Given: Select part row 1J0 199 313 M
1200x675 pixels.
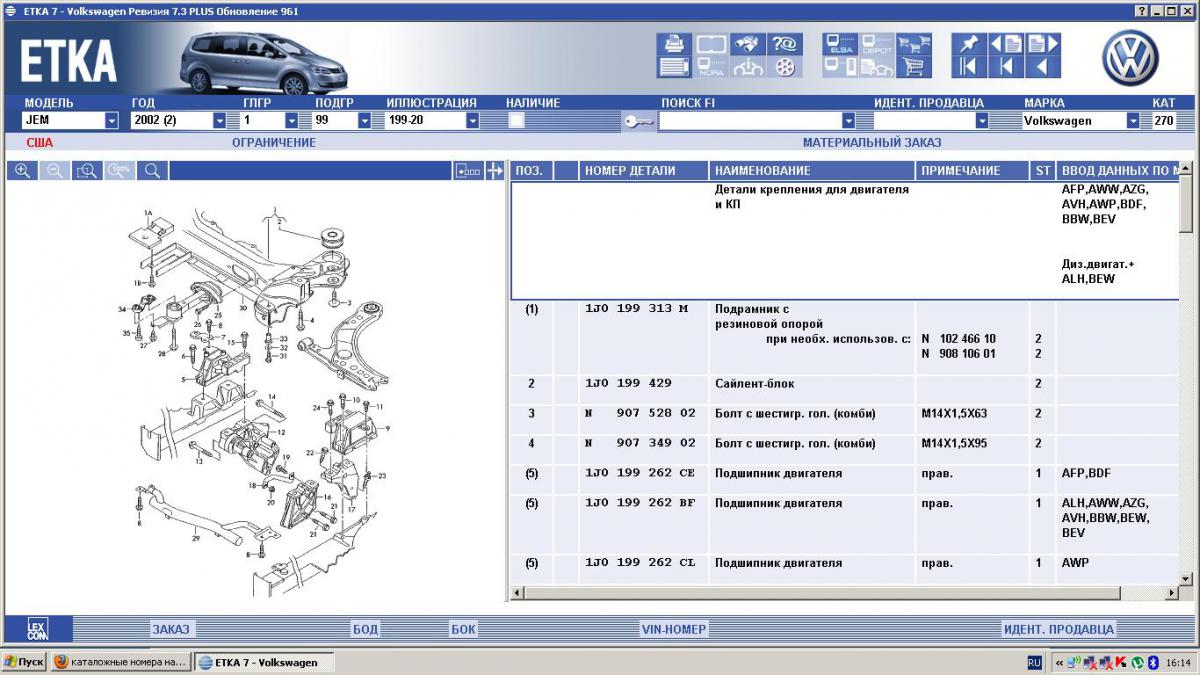Looking at the screenshot, I should click(x=846, y=338).
